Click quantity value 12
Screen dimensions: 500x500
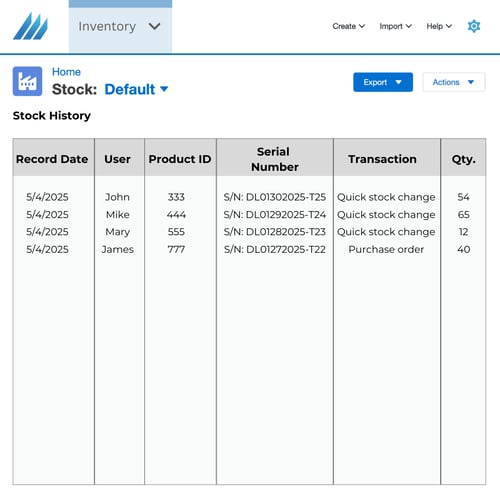point(463,232)
